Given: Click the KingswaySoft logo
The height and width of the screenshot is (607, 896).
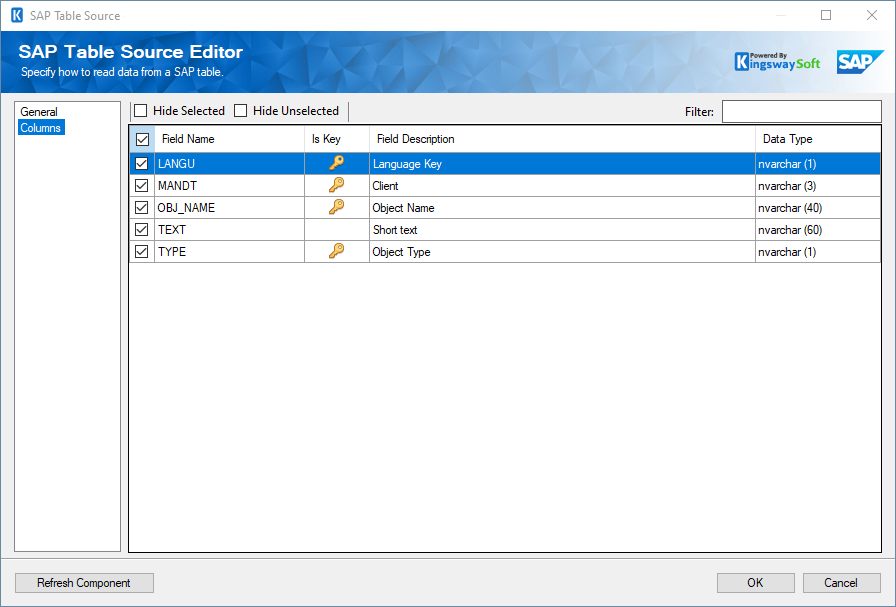Looking at the screenshot, I should [777, 61].
